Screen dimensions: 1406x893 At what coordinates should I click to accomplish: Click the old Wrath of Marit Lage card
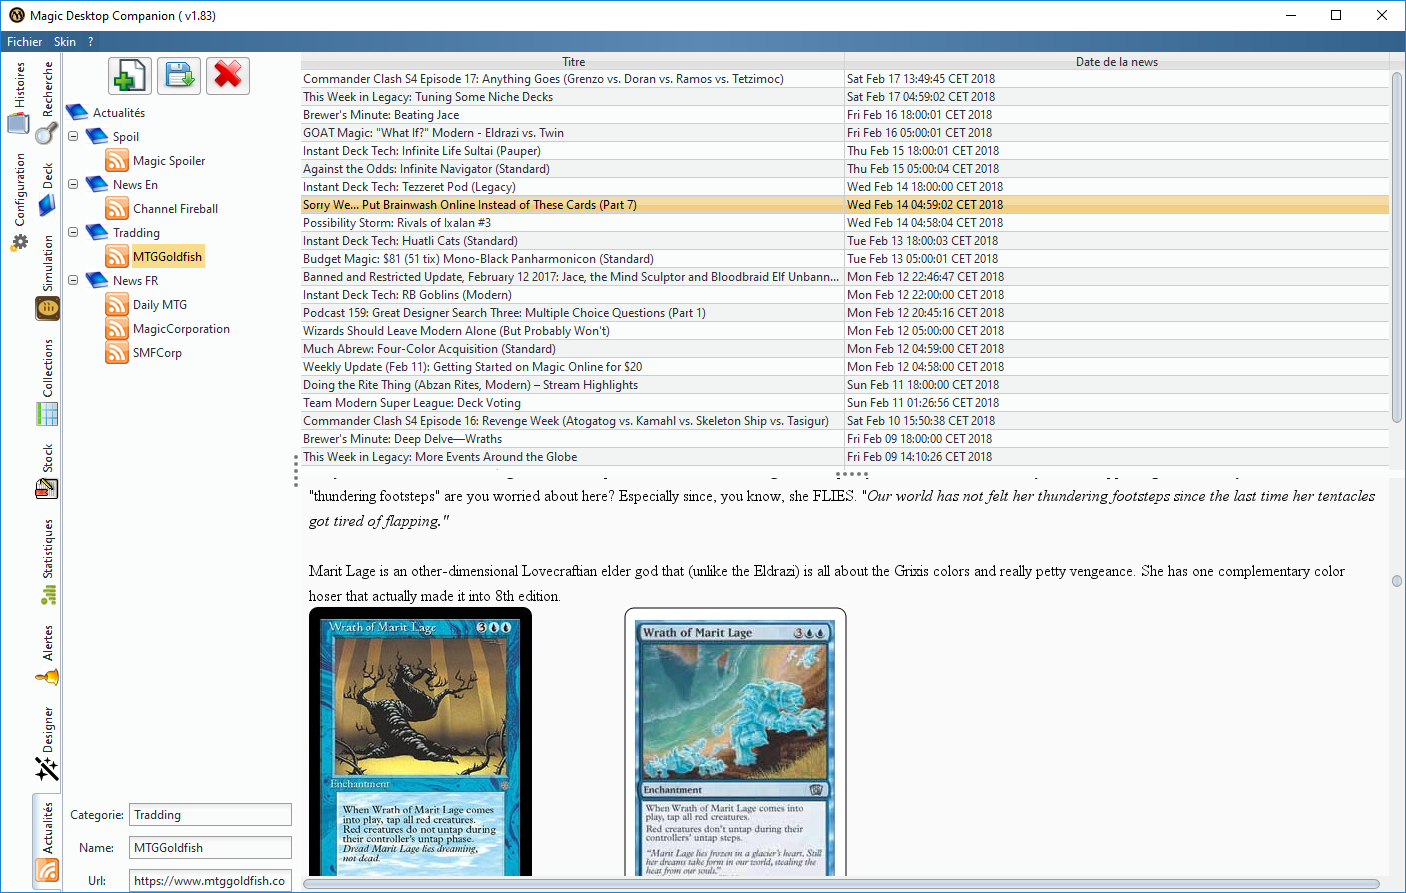tap(420, 742)
